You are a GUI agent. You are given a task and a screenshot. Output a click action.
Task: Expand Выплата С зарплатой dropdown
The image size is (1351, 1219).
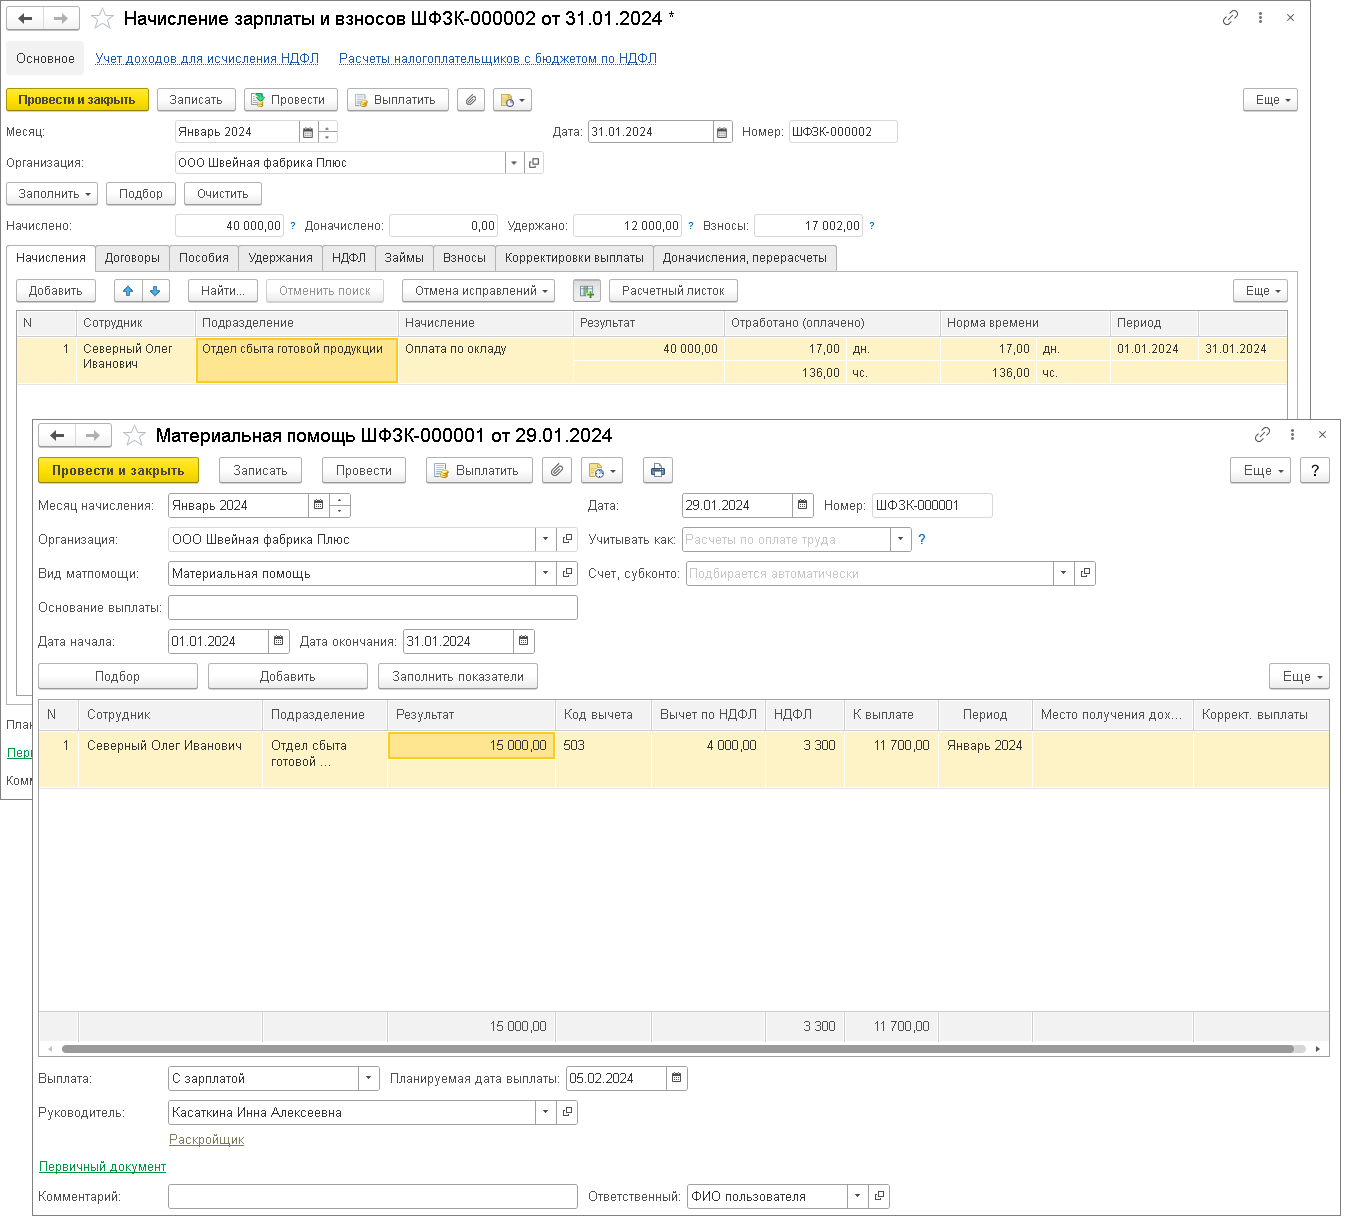click(x=369, y=1078)
